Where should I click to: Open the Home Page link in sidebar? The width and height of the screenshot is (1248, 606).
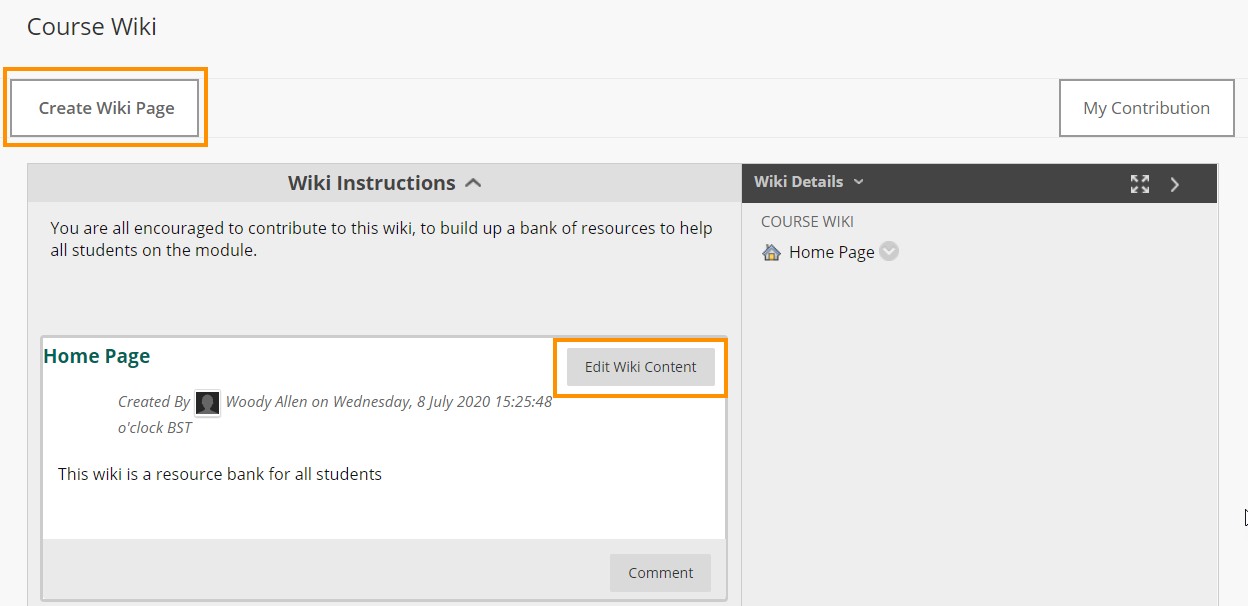pyautogui.click(x=831, y=252)
